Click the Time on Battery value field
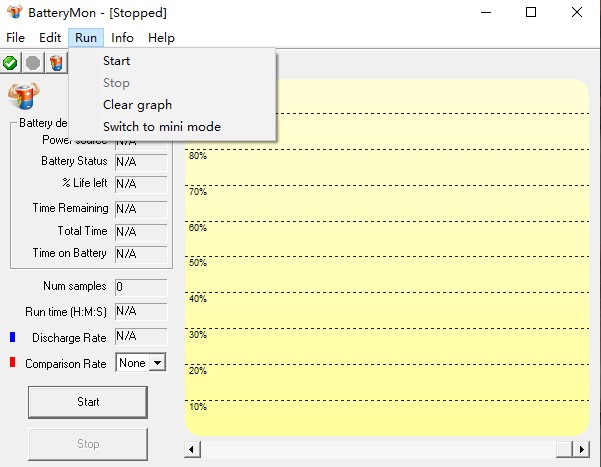Image resolution: width=601 pixels, height=467 pixels. click(141, 254)
